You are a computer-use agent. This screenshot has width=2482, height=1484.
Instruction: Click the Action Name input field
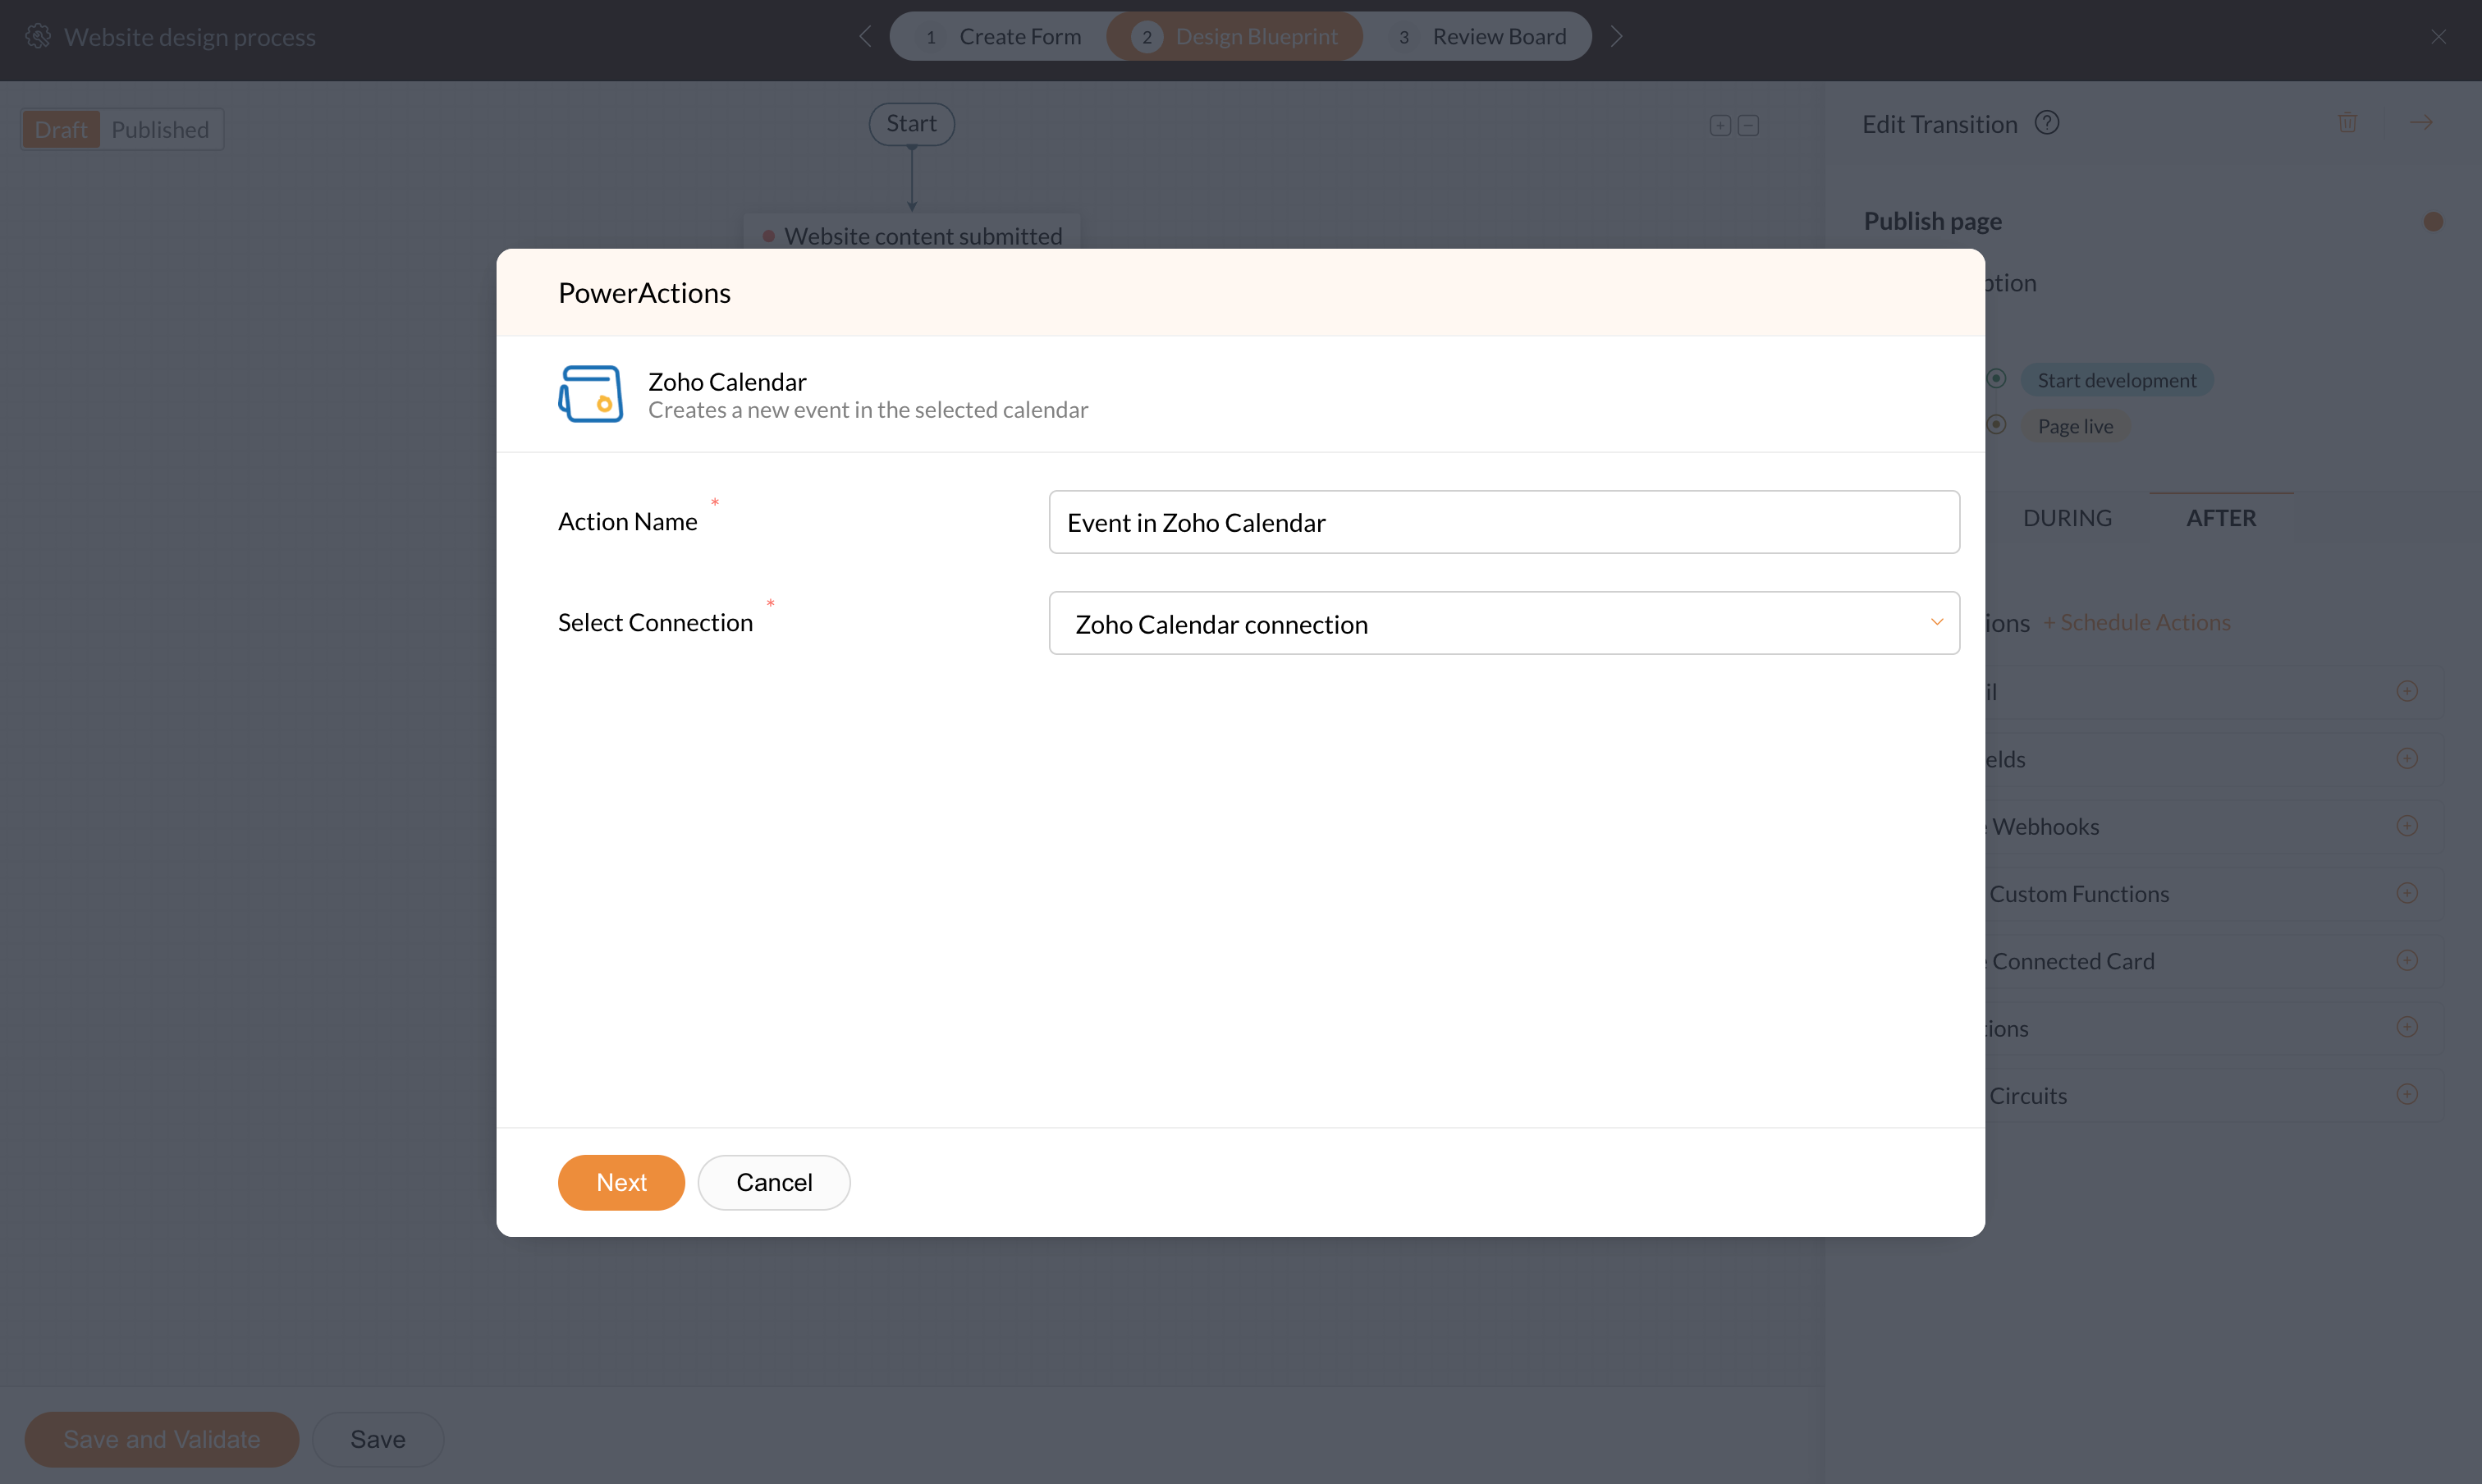click(x=1503, y=522)
